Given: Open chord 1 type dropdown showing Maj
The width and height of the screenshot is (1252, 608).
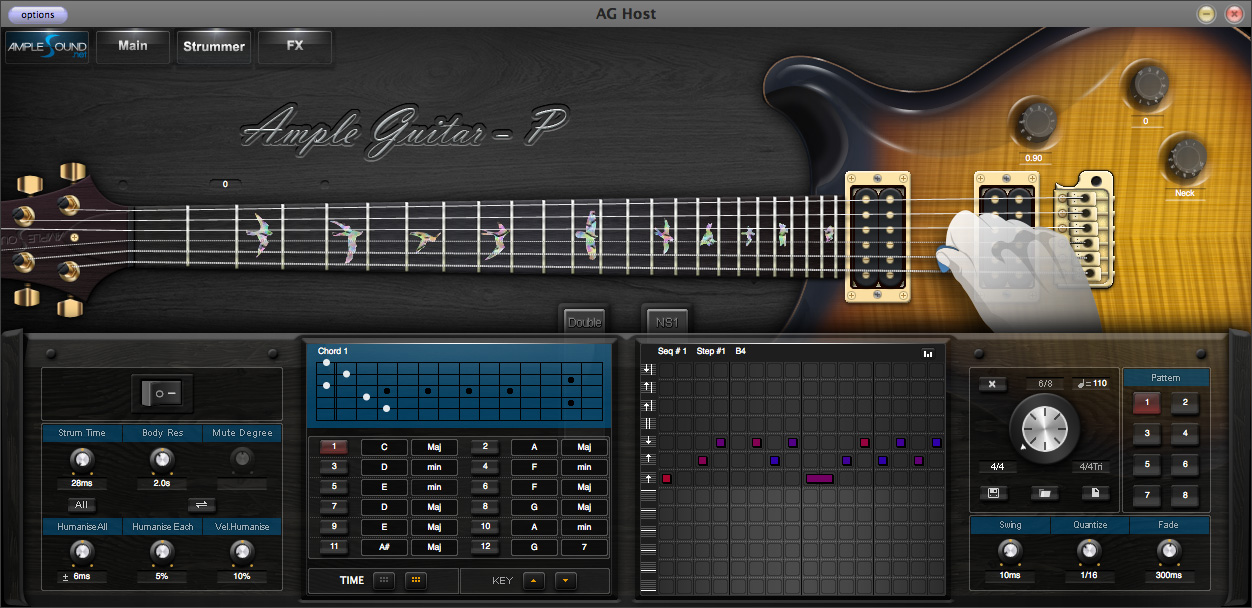Looking at the screenshot, I should 434,447.
